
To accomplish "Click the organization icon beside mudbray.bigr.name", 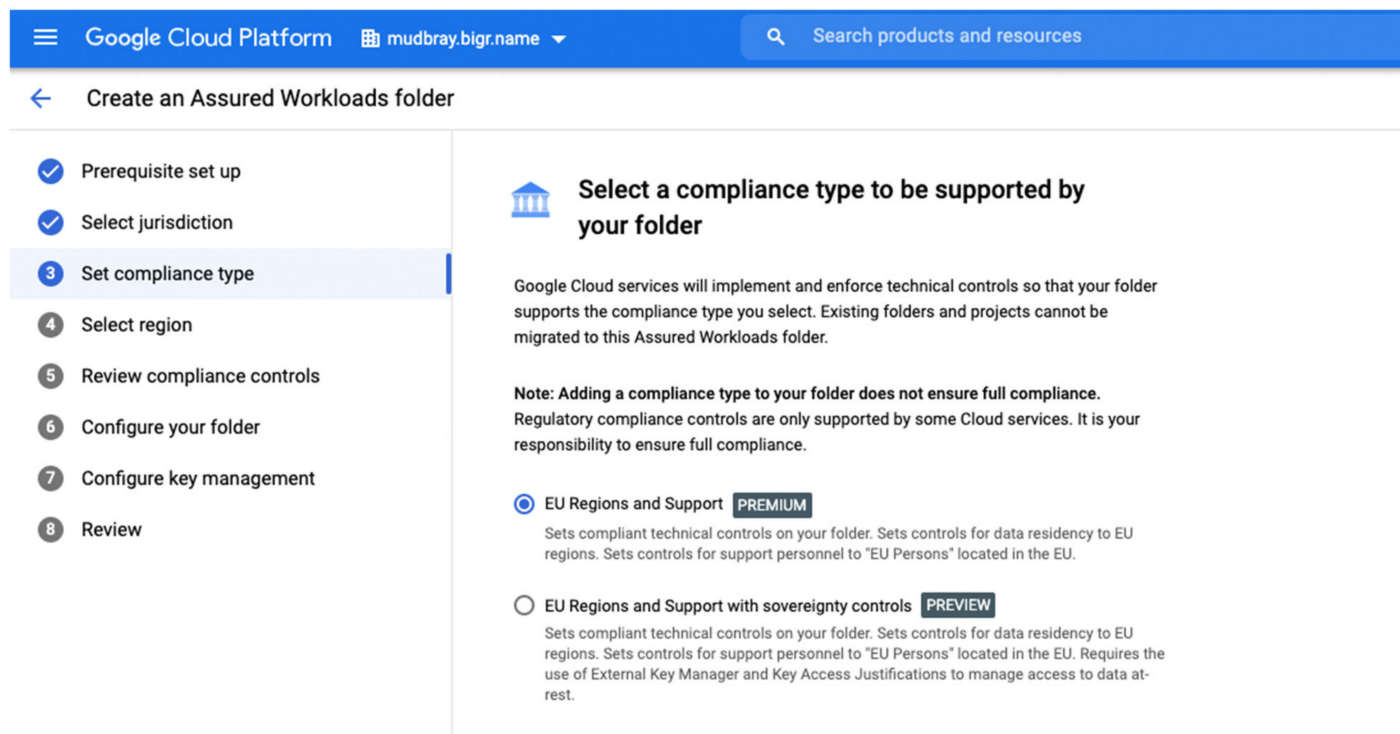I will [371, 39].
